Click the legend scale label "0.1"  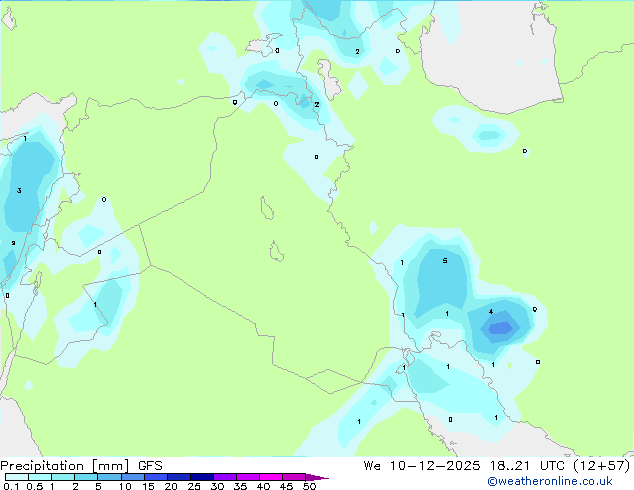click(x=11, y=486)
